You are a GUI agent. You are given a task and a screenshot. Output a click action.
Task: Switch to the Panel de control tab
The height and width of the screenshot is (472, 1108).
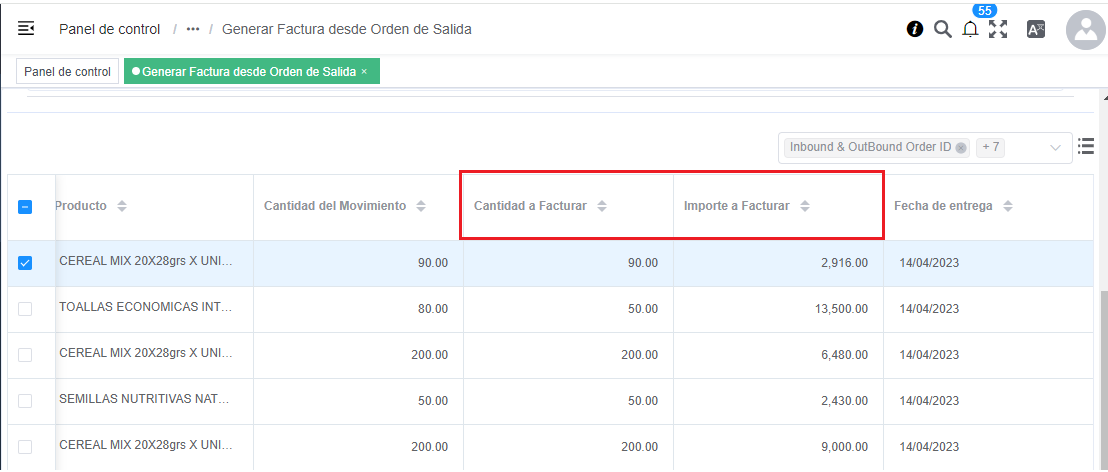tap(67, 72)
